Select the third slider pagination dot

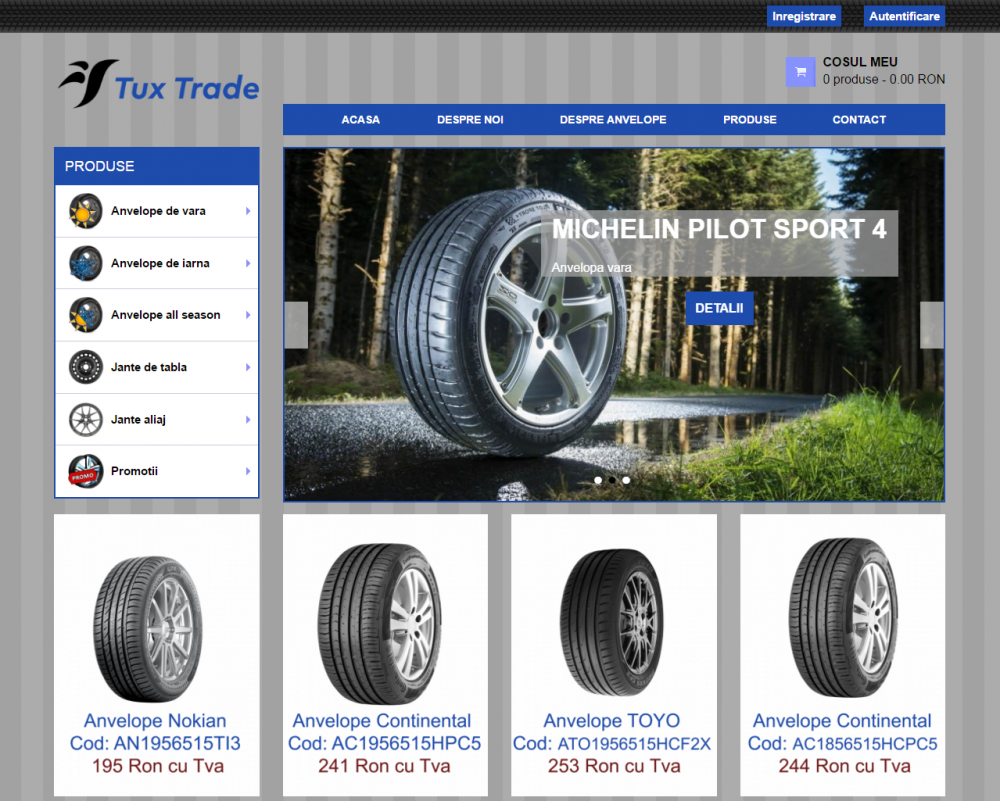tap(626, 480)
